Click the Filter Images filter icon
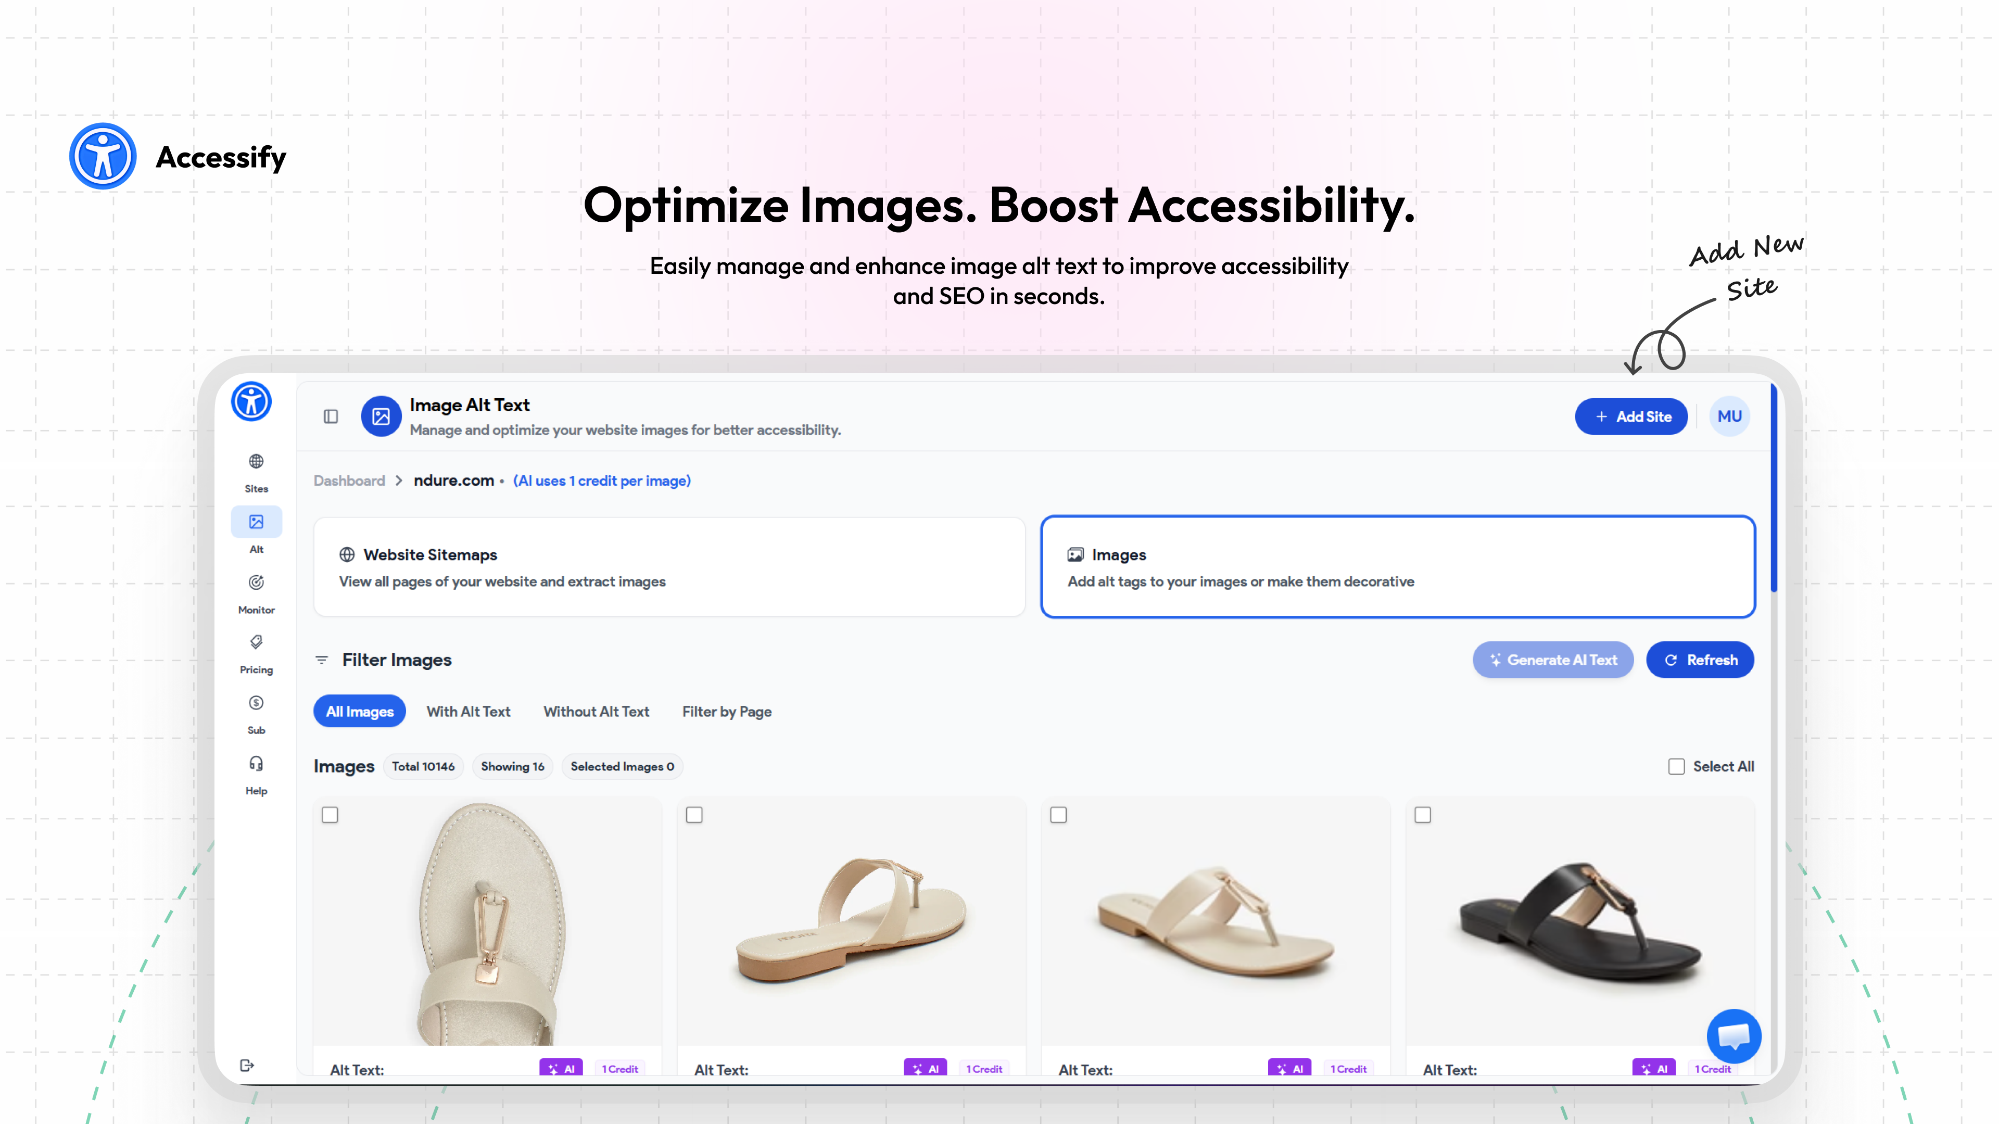This screenshot has width=1999, height=1125. (x=321, y=660)
